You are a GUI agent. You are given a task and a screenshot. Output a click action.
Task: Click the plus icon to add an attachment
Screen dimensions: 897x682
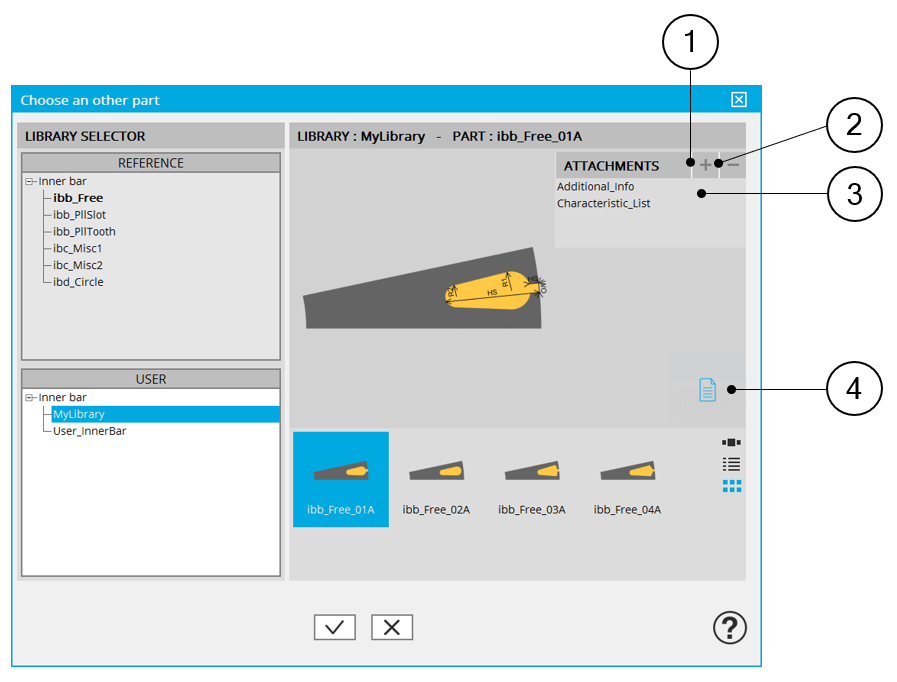[x=705, y=165]
